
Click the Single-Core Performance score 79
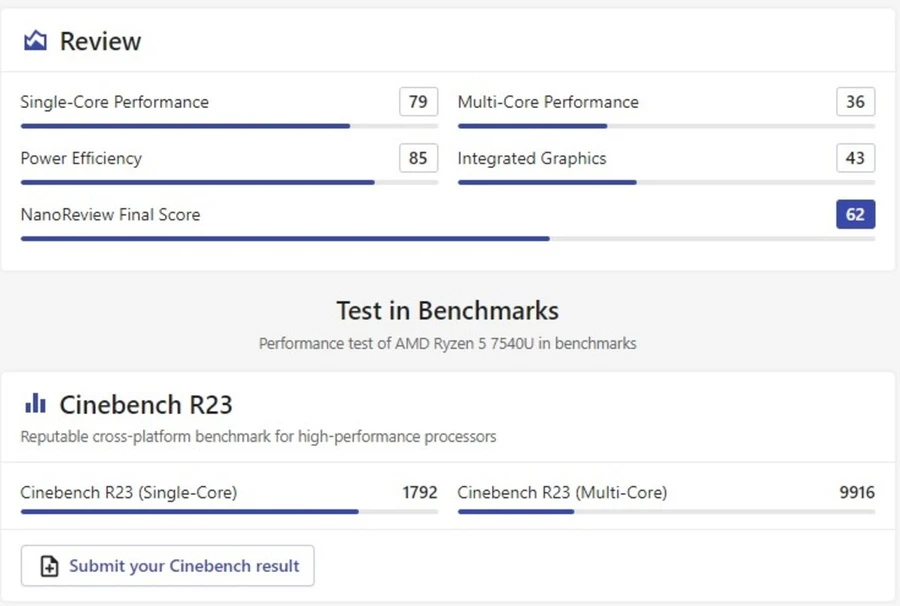[418, 102]
